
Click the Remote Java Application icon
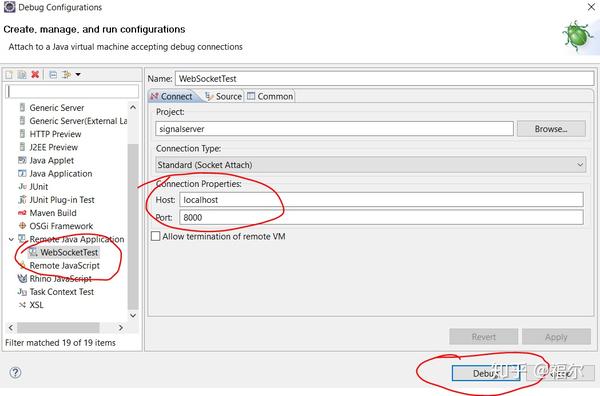click(22, 239)
